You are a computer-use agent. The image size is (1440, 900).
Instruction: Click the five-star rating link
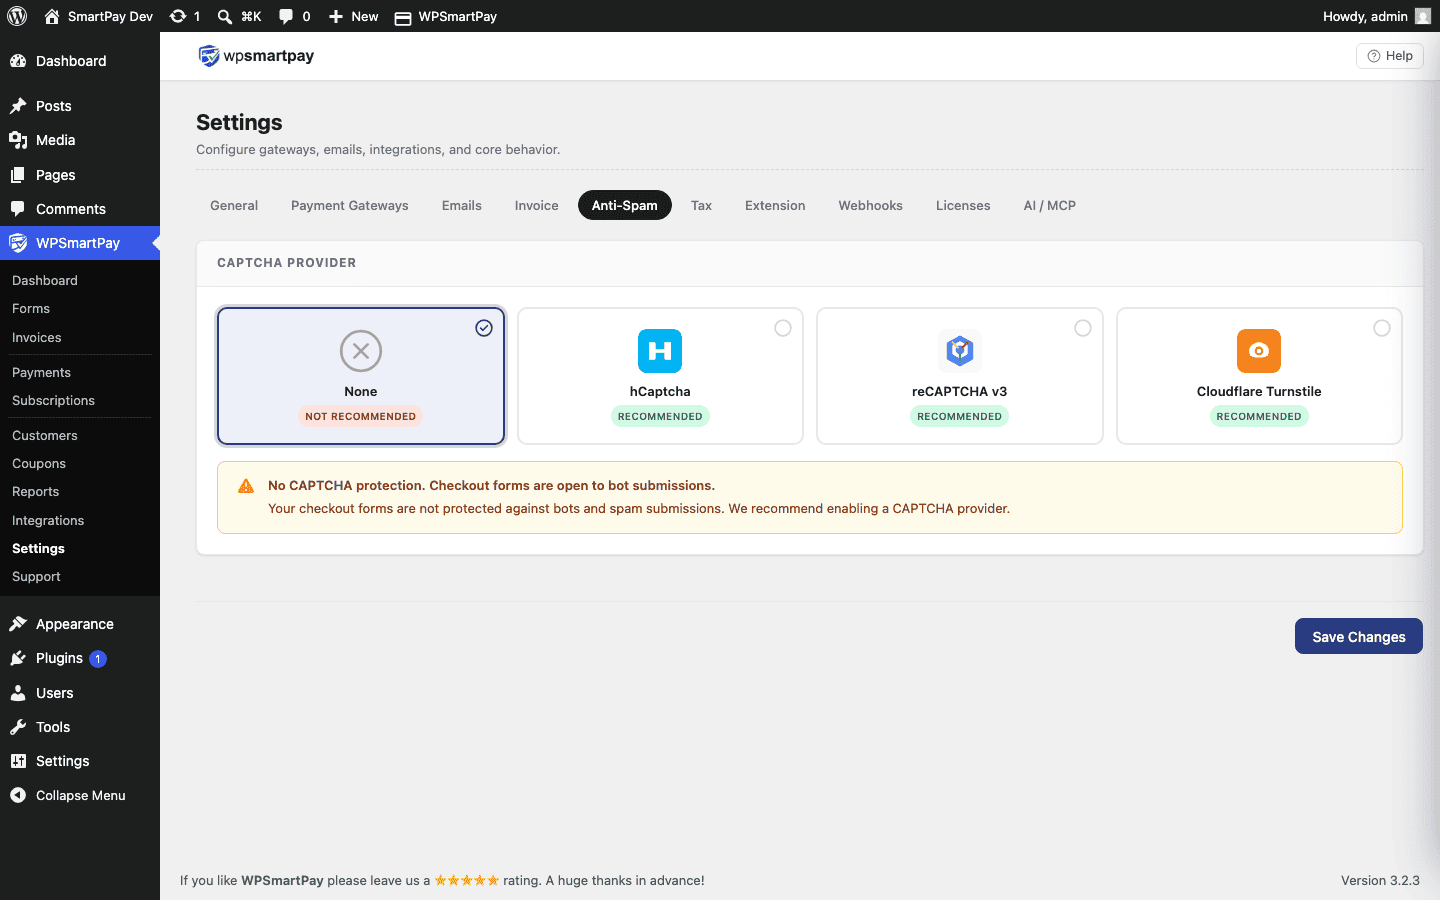(467, 881)
